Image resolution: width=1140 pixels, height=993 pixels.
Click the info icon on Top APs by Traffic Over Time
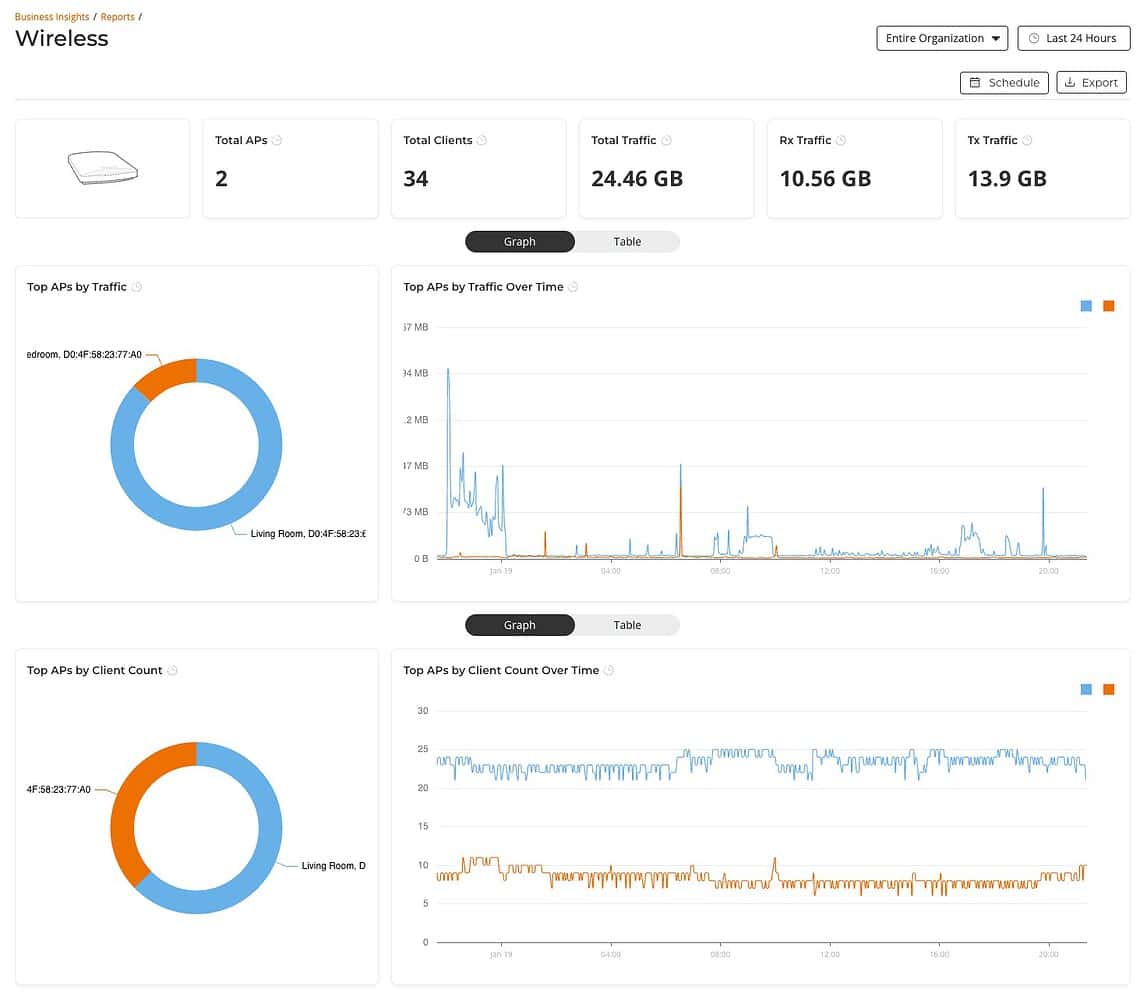tap(572, 286)
